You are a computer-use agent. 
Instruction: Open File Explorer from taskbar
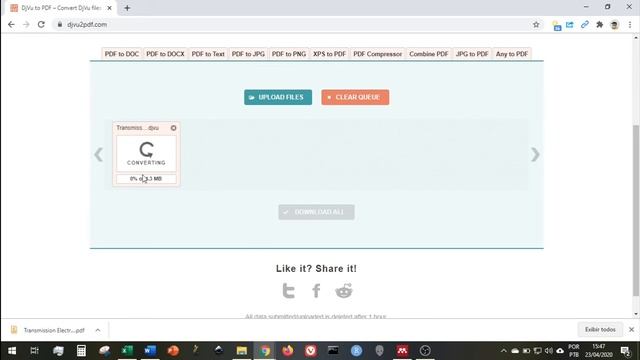[242, 351]
